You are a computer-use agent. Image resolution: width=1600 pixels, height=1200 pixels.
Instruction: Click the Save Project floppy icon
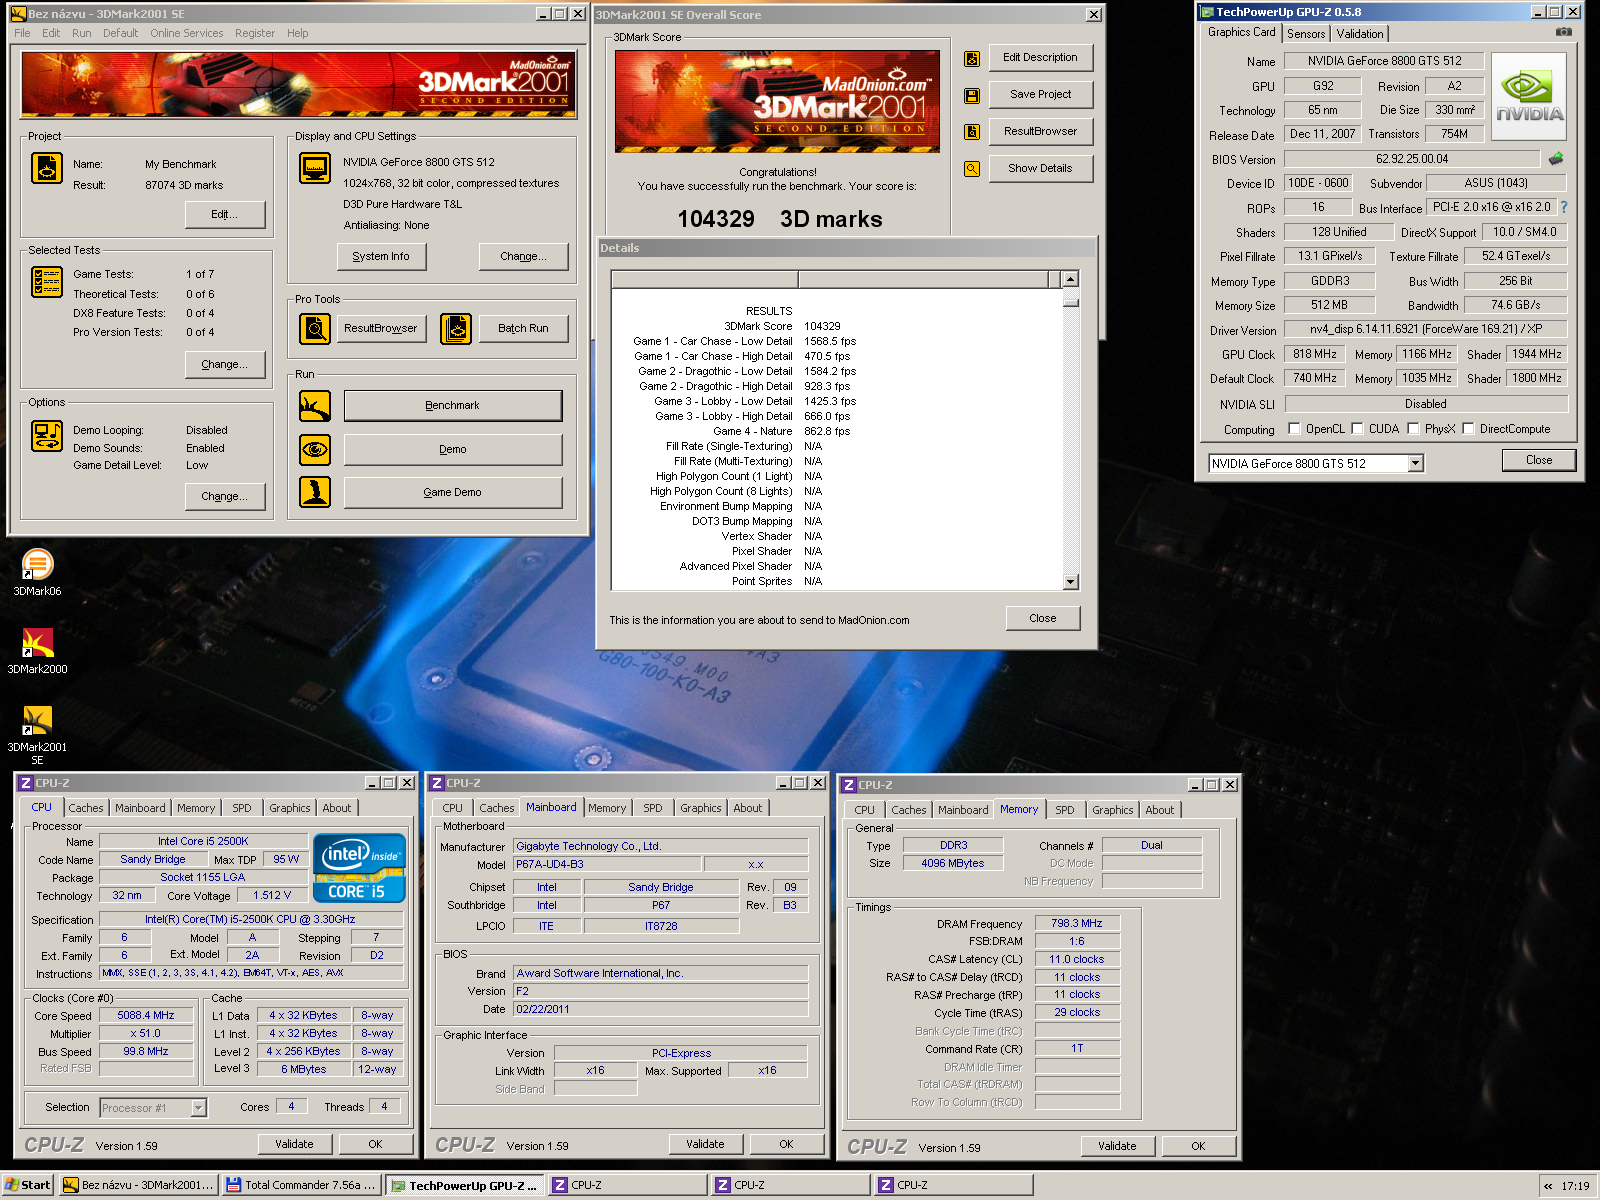coord(971,96)
